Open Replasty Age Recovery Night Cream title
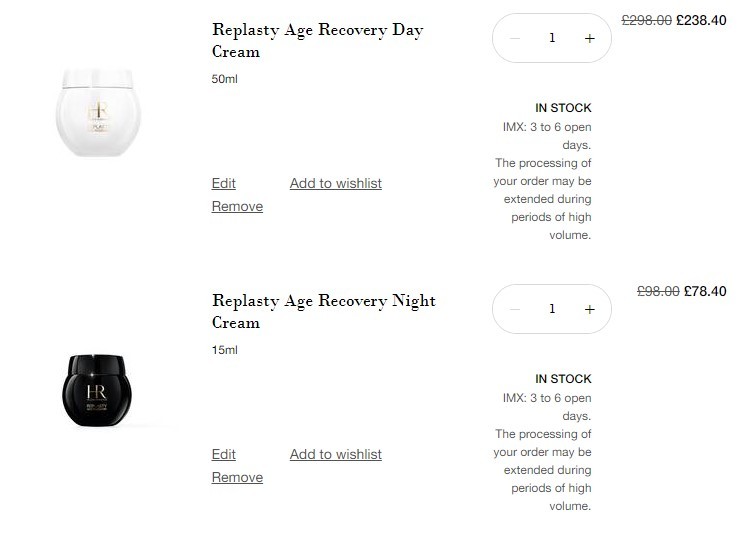Screen dimensions: 756x540 pos(324,311)
